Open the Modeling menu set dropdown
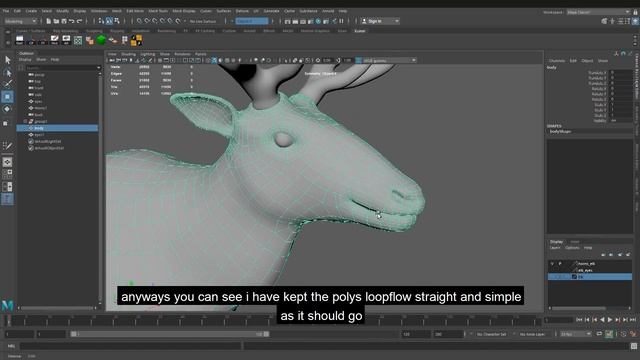This screenshot has height=360, width=640. 20,21
